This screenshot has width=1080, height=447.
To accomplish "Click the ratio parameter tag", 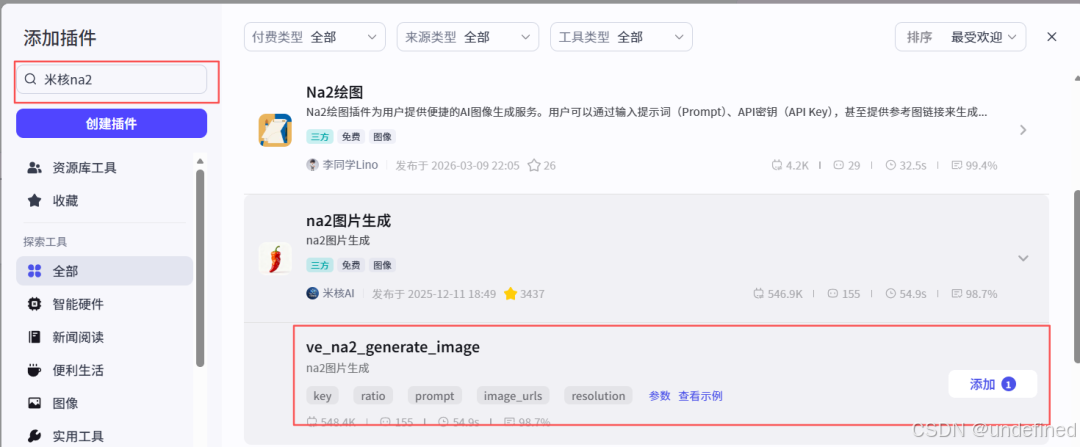I will [373, 396].
